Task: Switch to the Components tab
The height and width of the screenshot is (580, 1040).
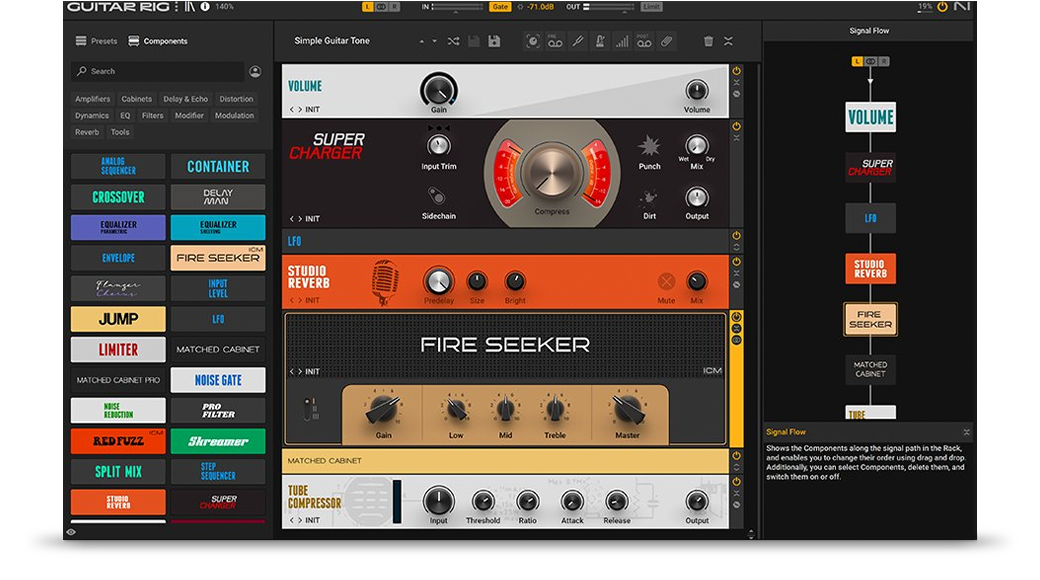Action: pos(158,41)
